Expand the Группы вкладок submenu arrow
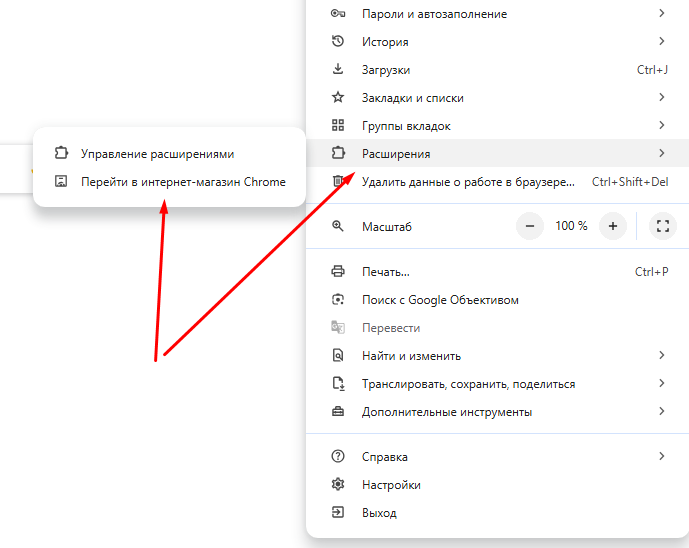Image resolution: width=689 pixels, height=548 pixels. pyautogui.click(x=662, y=125)
